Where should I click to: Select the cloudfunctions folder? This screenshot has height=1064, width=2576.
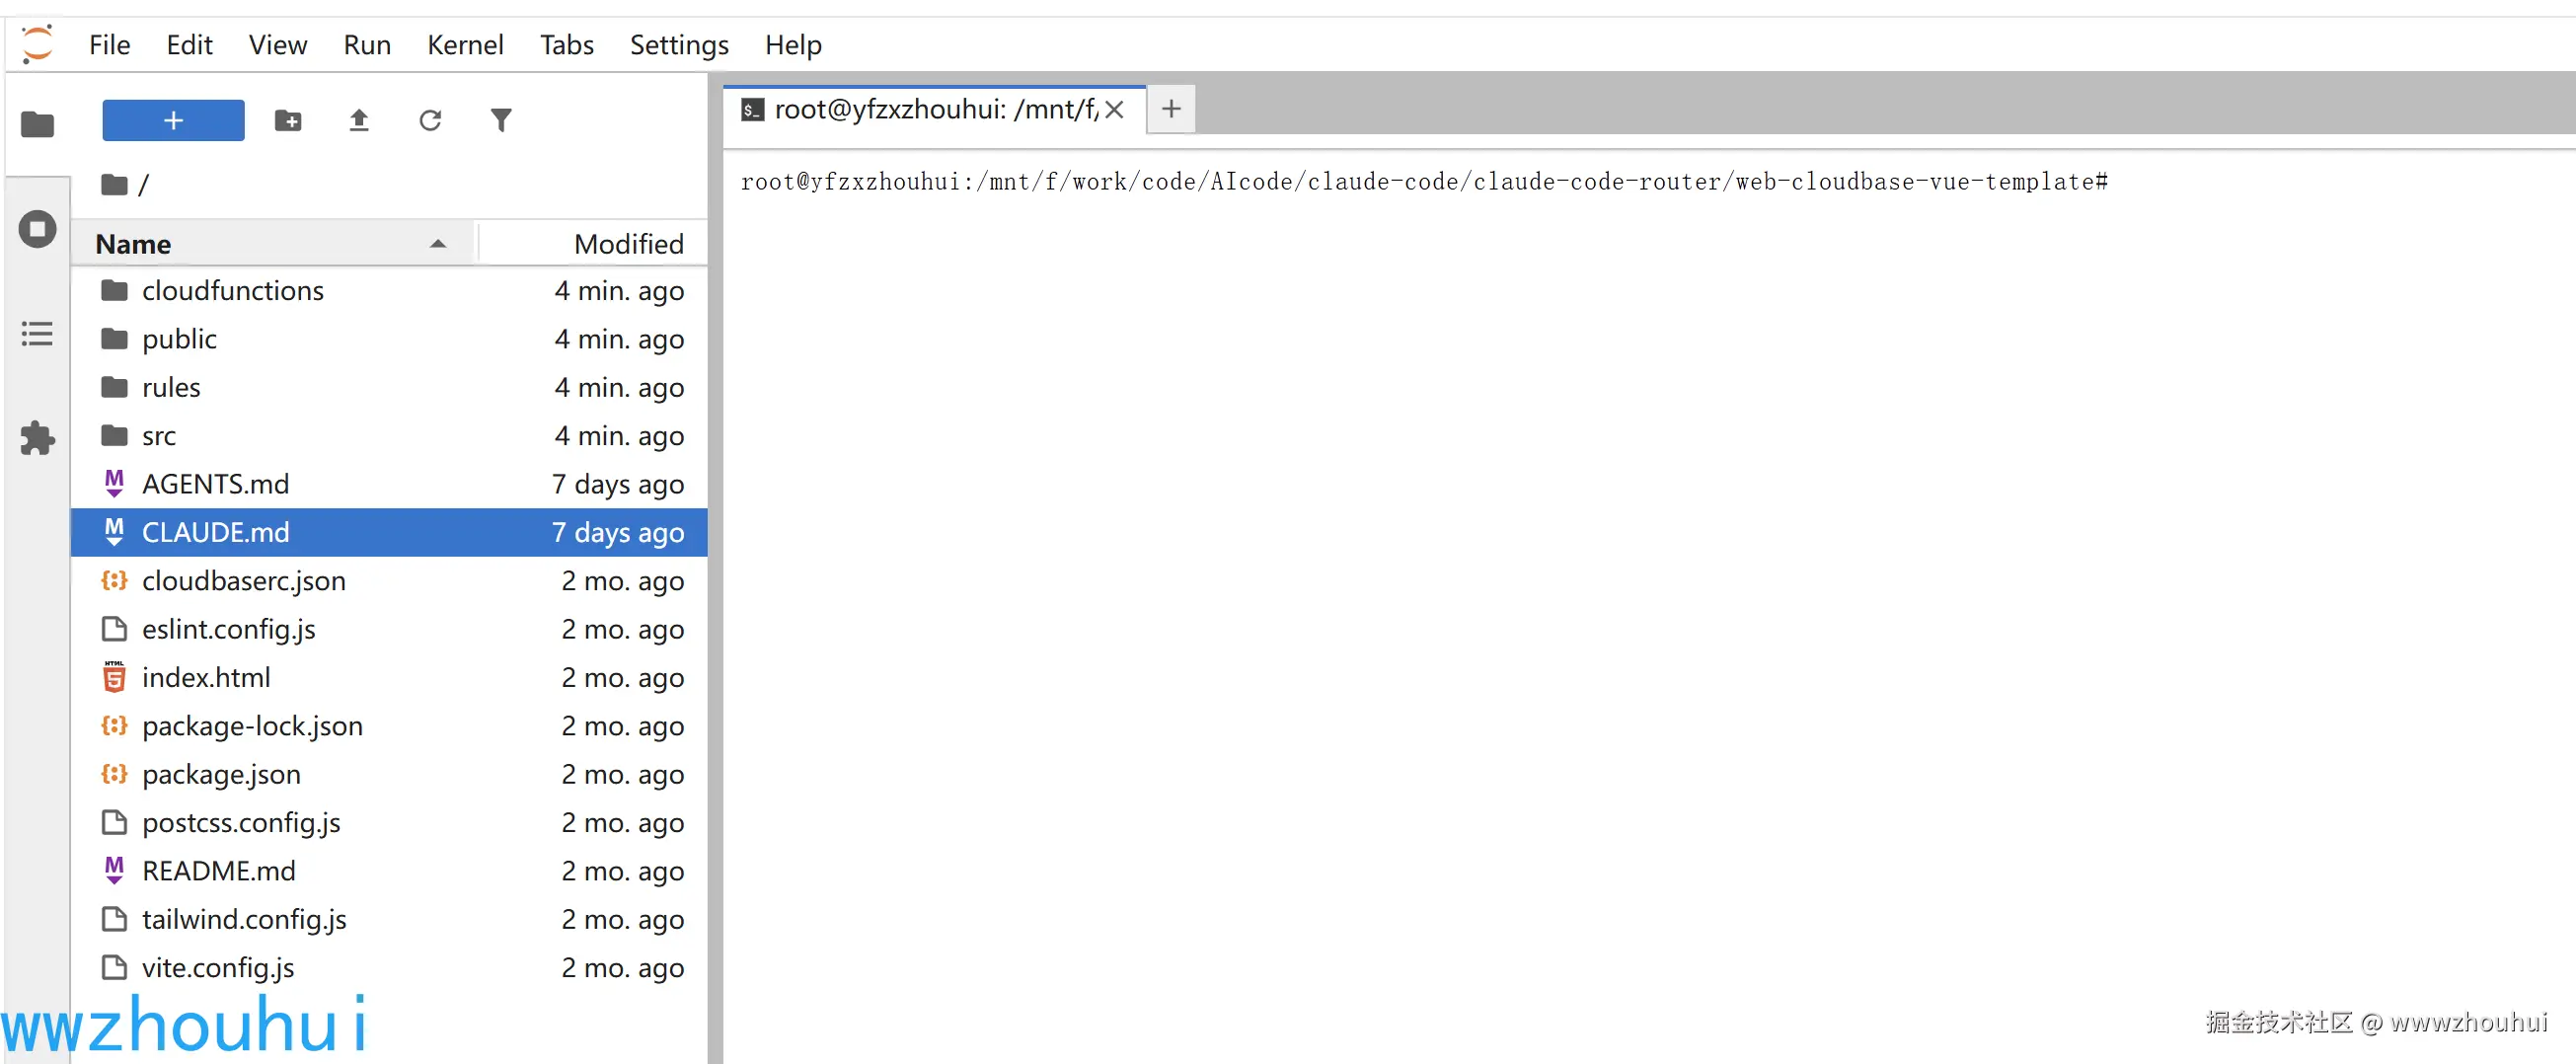coord(389,291)
